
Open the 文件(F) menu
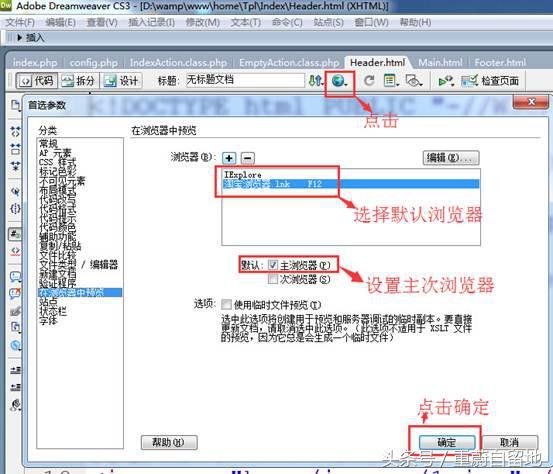(20, 23)
